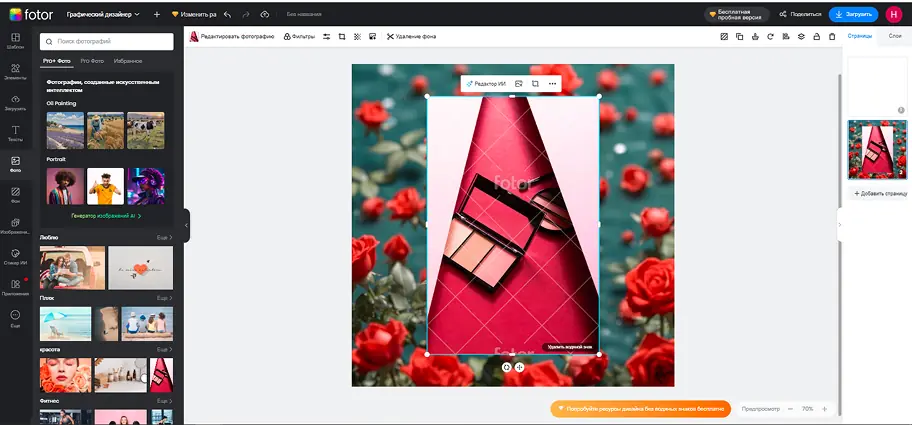912x425 pixels.
Task: Open the adjust sliders icon in toolbar
Action: 326,37
